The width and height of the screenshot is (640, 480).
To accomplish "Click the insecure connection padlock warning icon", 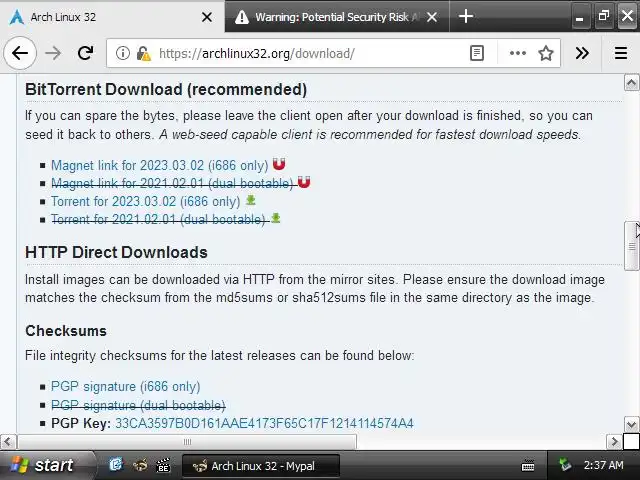I will [x=143, y=53].
